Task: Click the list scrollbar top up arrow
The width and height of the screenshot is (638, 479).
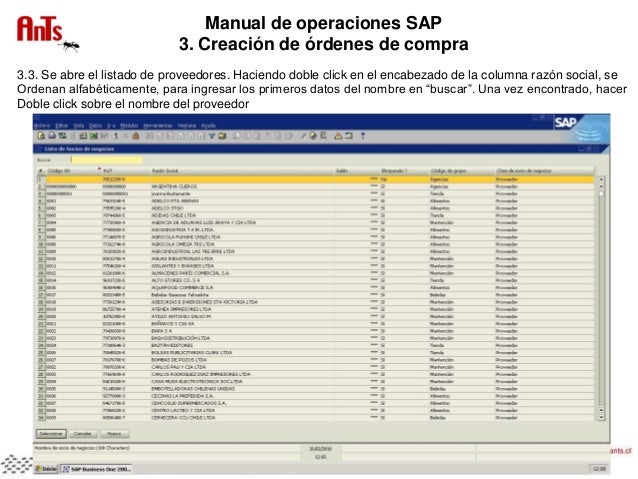Action: [x=601, y=179]
